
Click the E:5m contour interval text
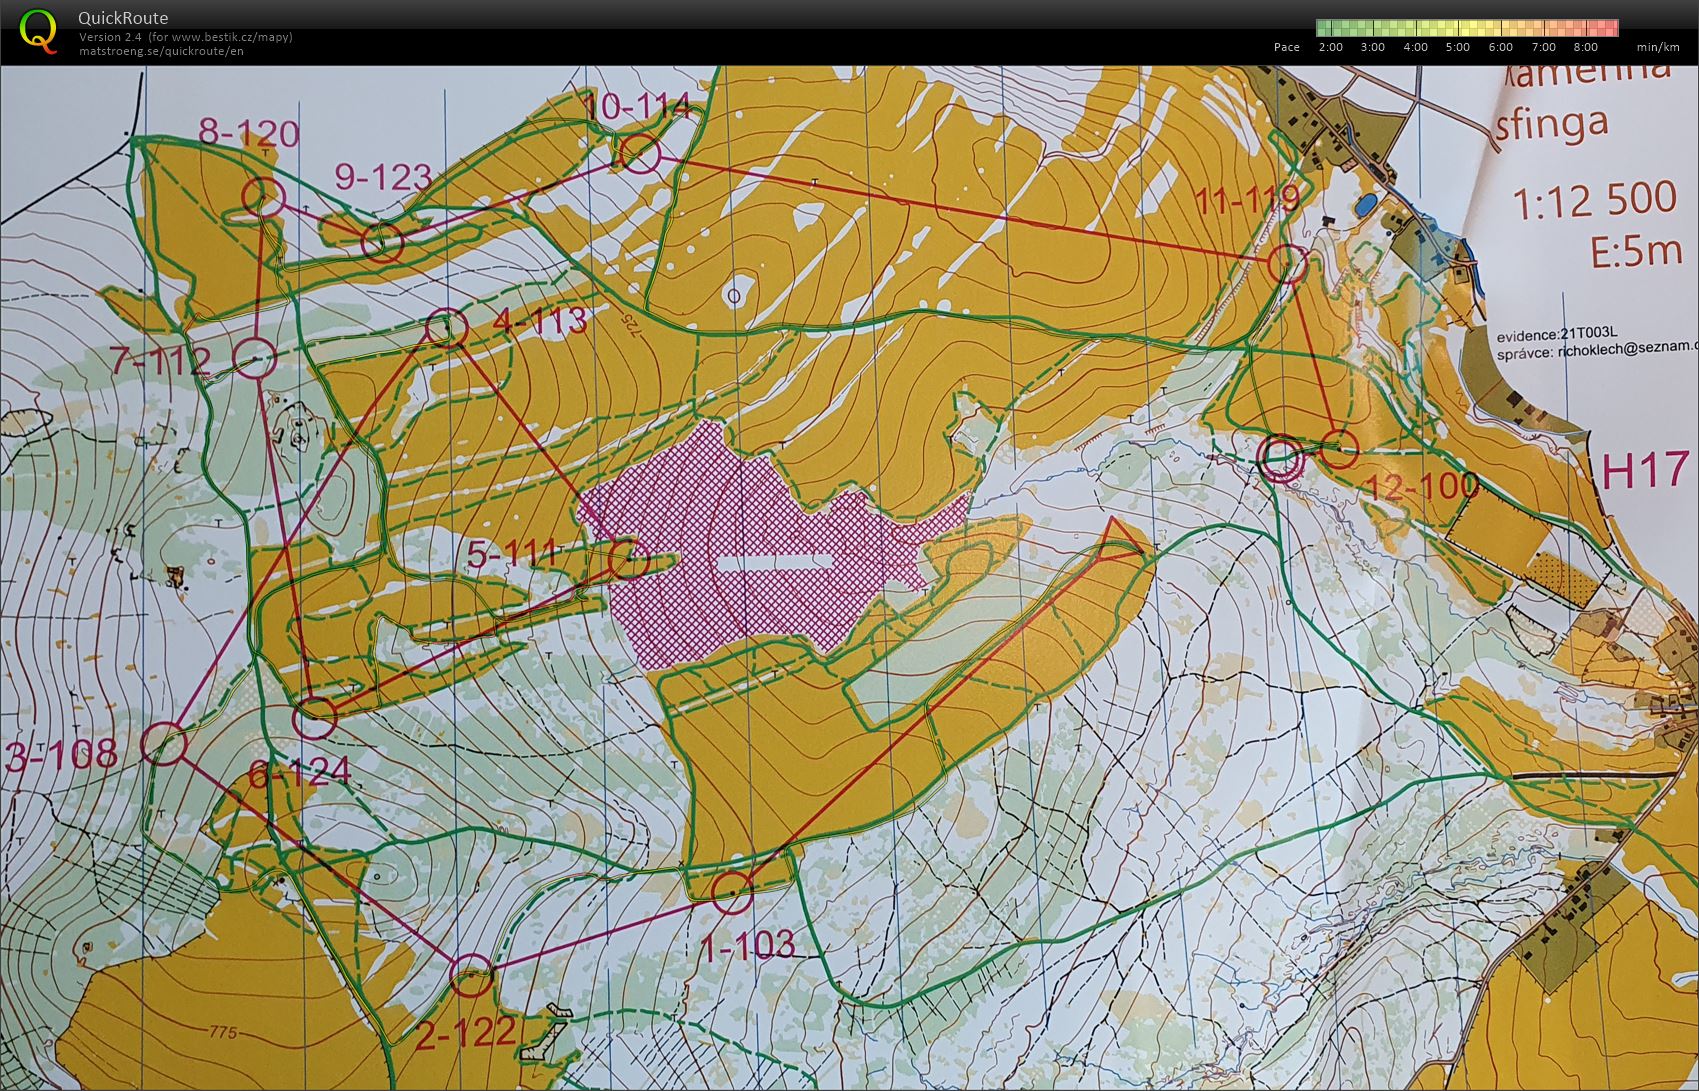pyautogui.click(x=1636, y=251)
